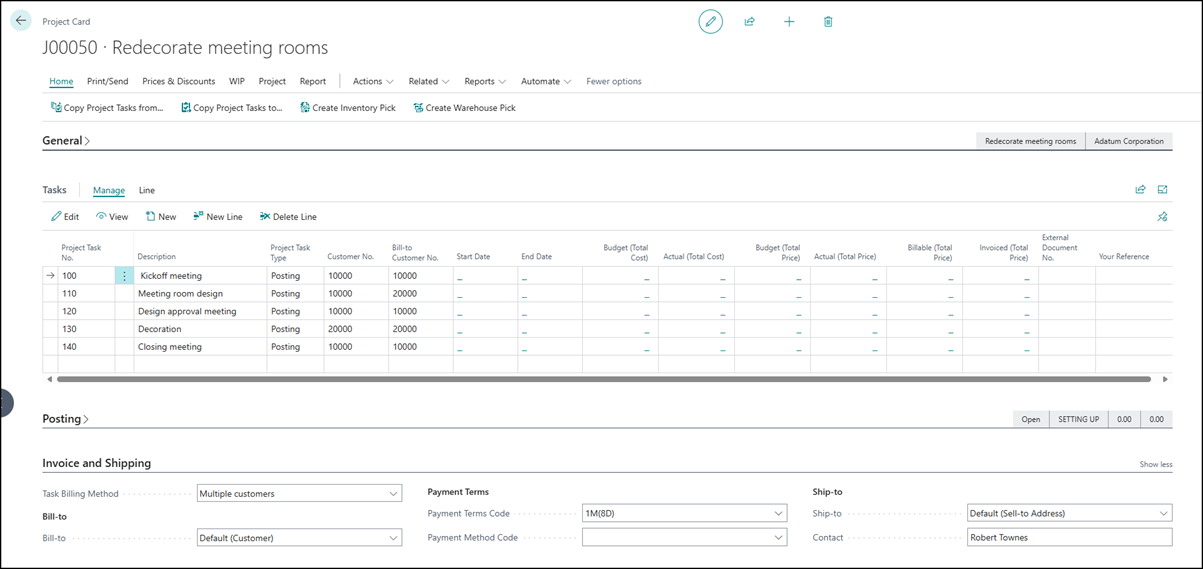Click Redecorate meeting rooms summary in General
The width and height of the screenshot is (1203, 569).
(x=1030, y=141)
